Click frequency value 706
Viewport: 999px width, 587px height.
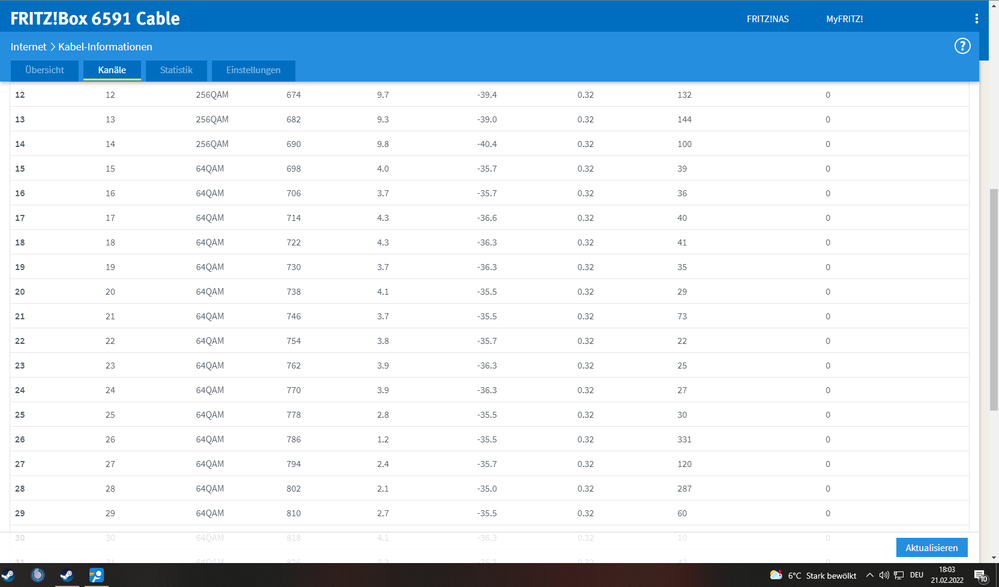coord(294,193)
